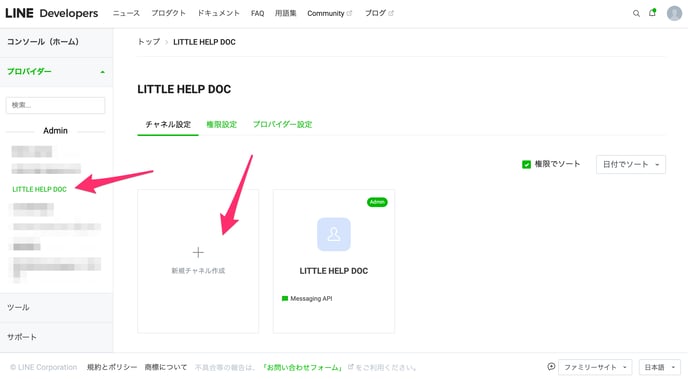
Task: Click the external link icon beside Community
Action: coord(350,13)
